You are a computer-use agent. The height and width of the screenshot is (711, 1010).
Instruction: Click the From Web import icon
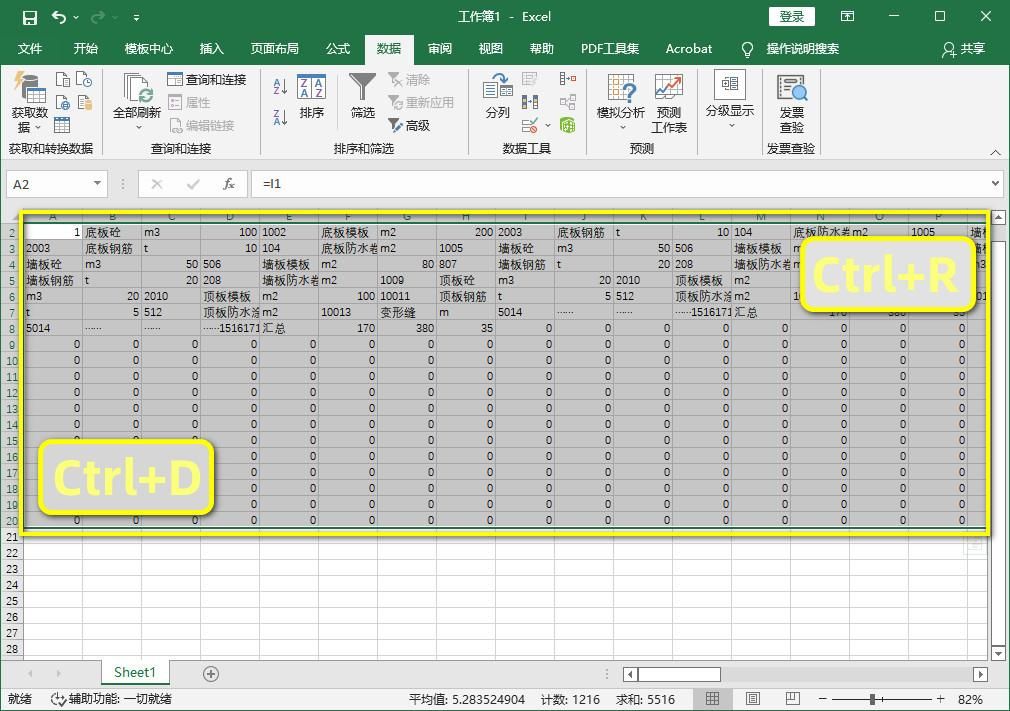62,102
